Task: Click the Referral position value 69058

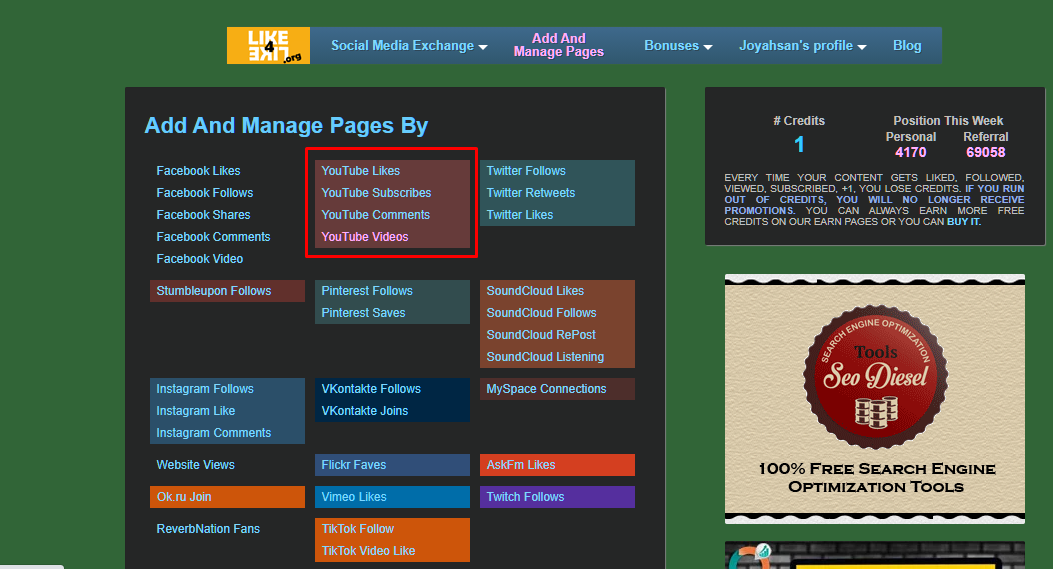Action: point(985,152)
